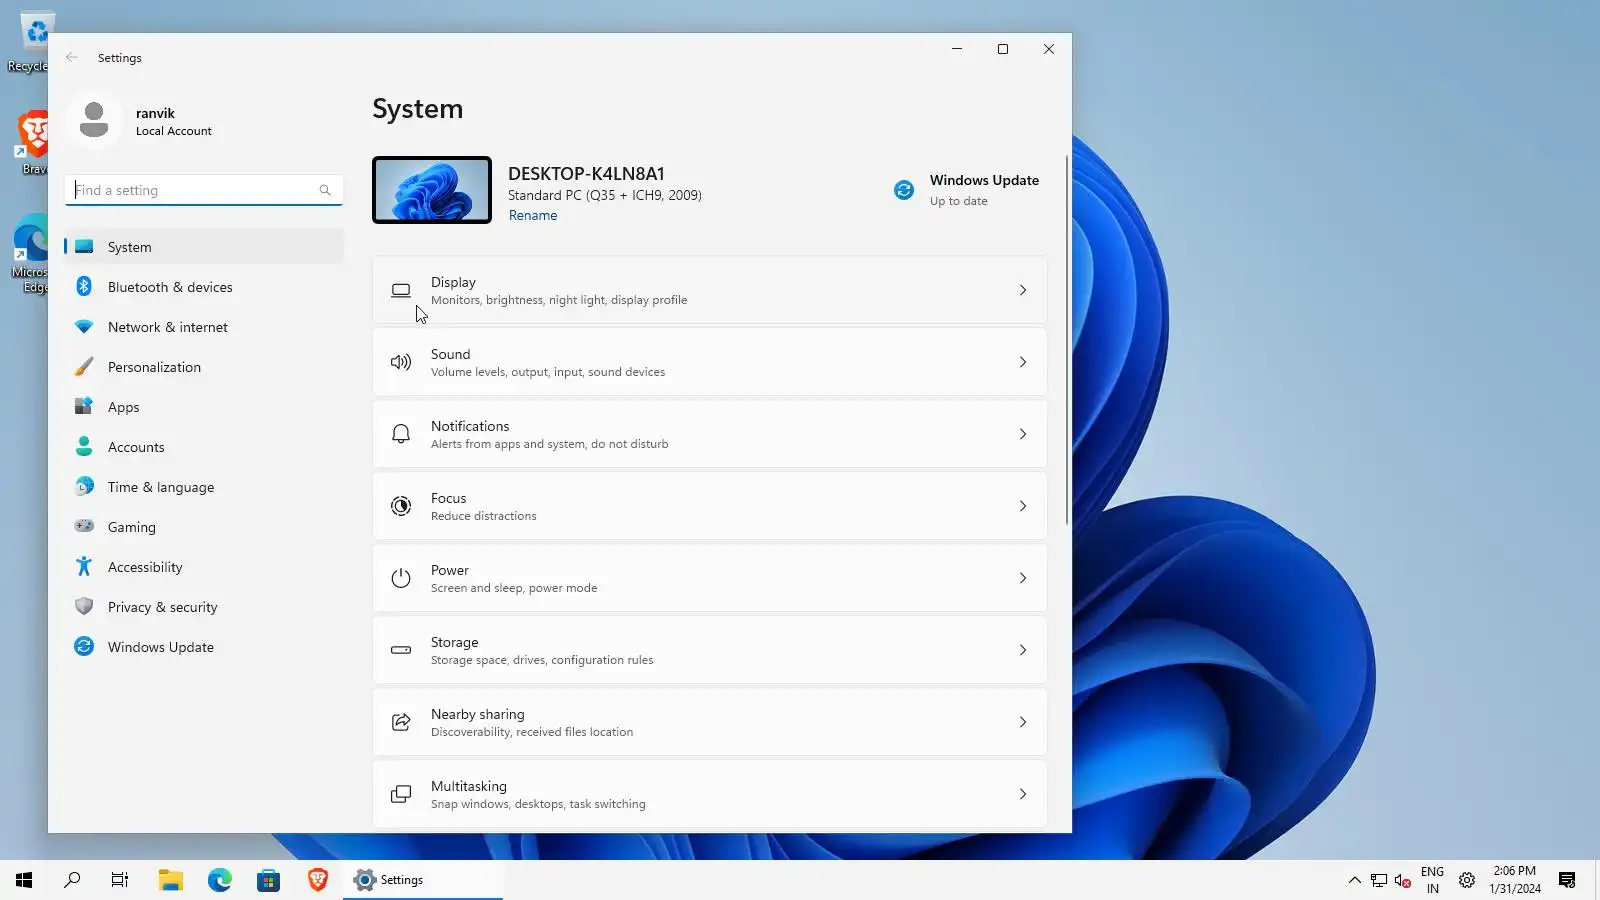This screenshot has height=900, width=1600.
Task: Open Privacy & security category
Action: tap(204, 607)
